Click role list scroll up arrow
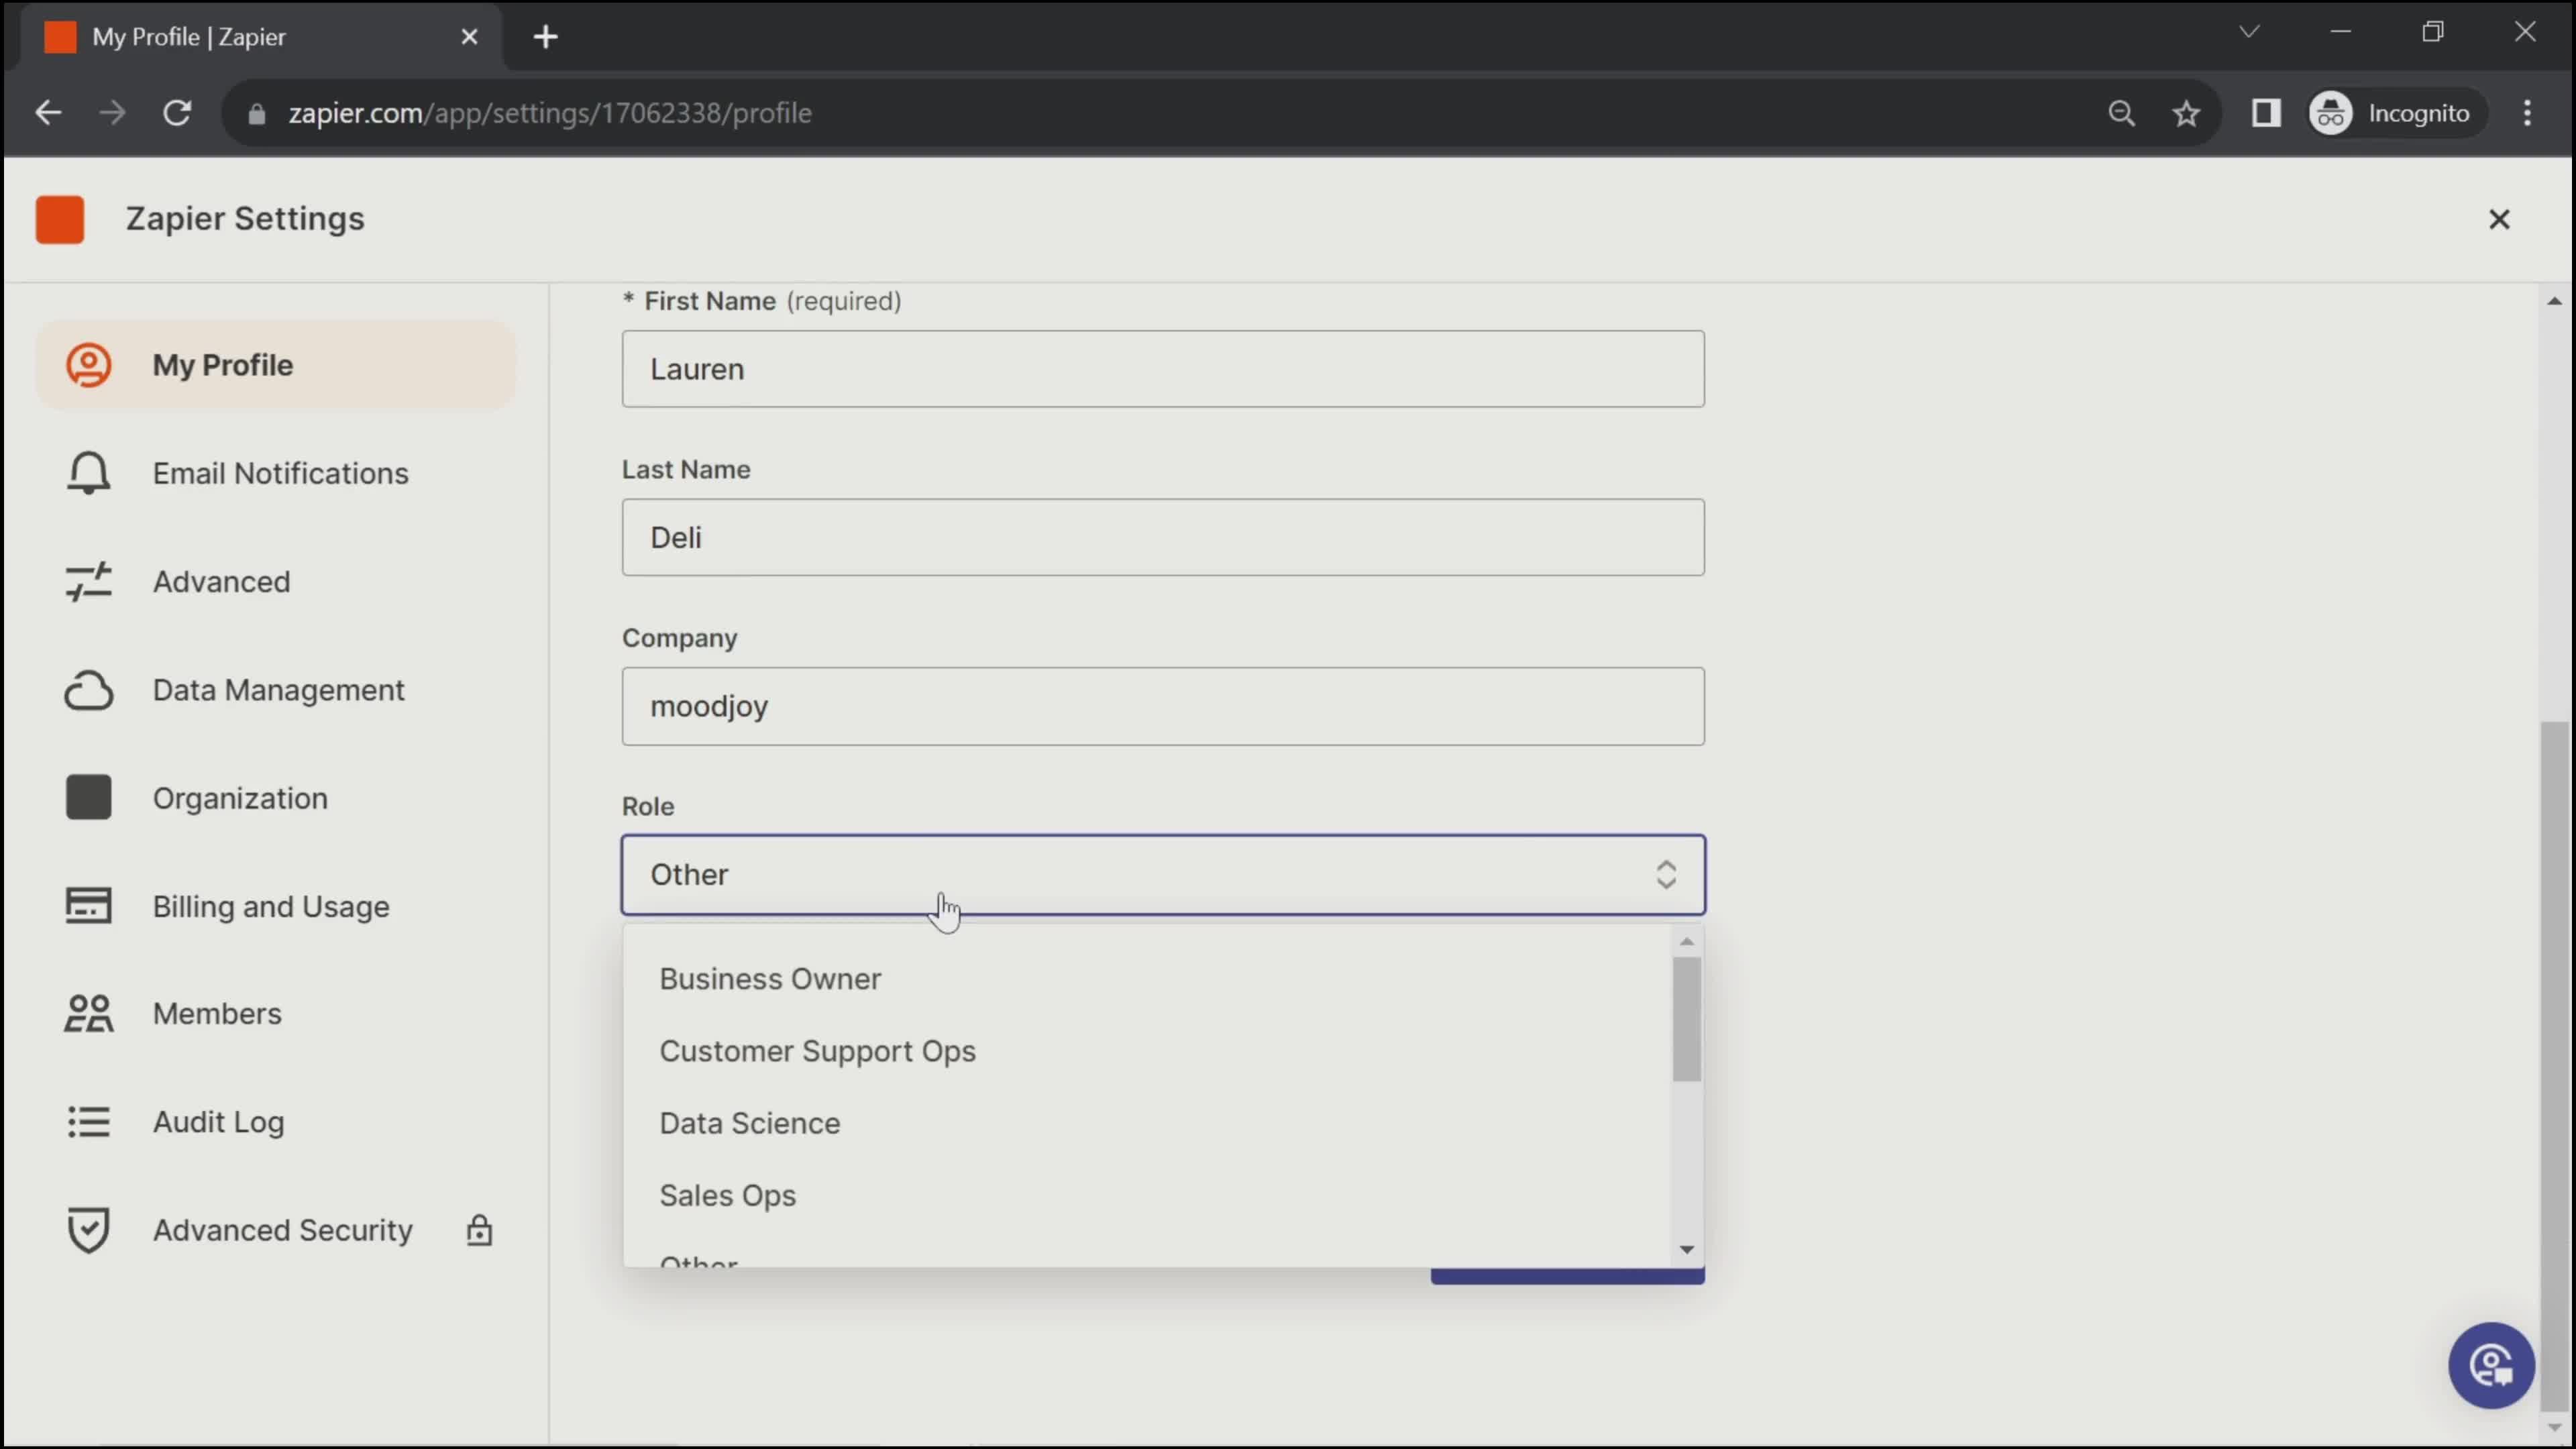 (x=1687, y=941)
